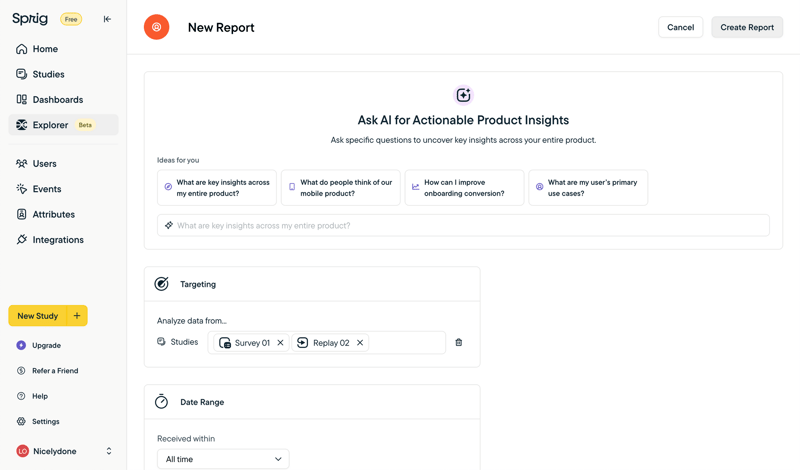Screen dimensions: 800x470
Task: Click the Free plan badge
Action: (x=71, y=19)
